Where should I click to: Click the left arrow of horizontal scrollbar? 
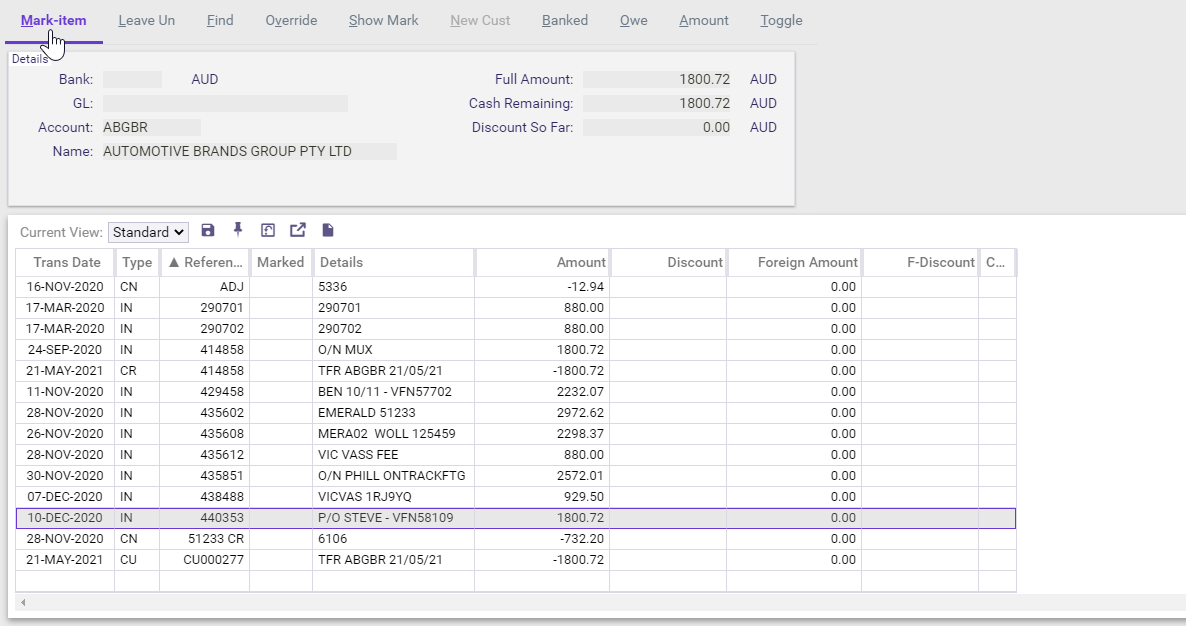click(x=23, y=603)
